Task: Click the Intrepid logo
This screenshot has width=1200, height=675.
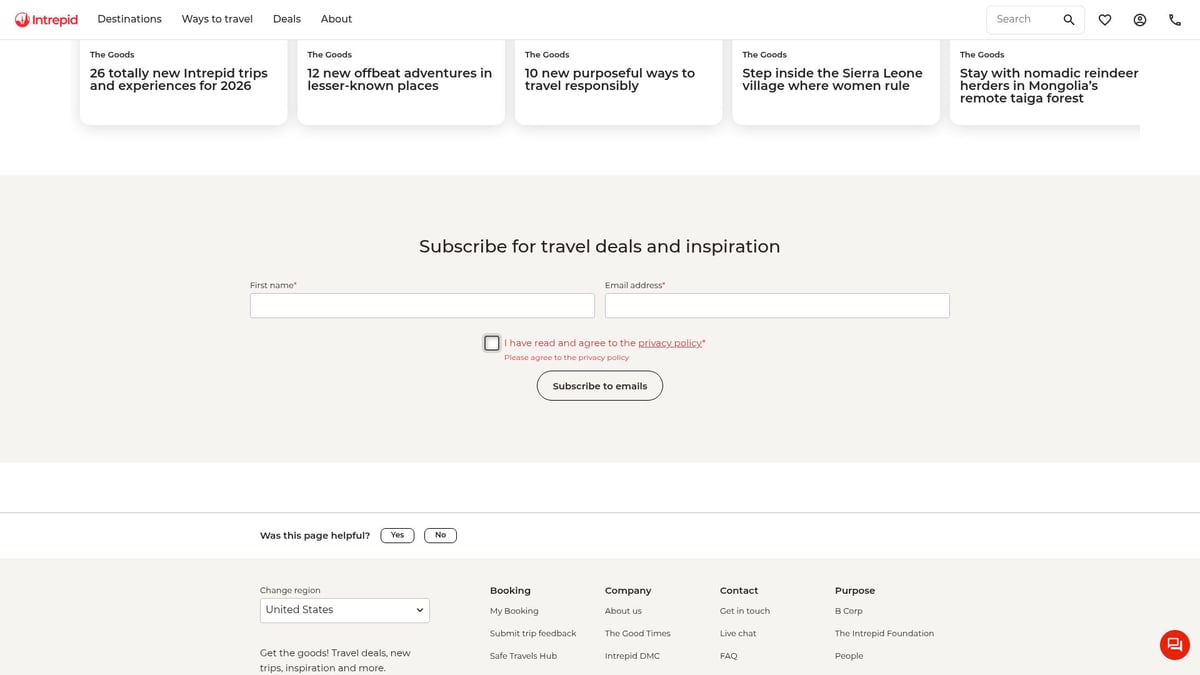Action: pyautogui.click(x=46, y=20)
